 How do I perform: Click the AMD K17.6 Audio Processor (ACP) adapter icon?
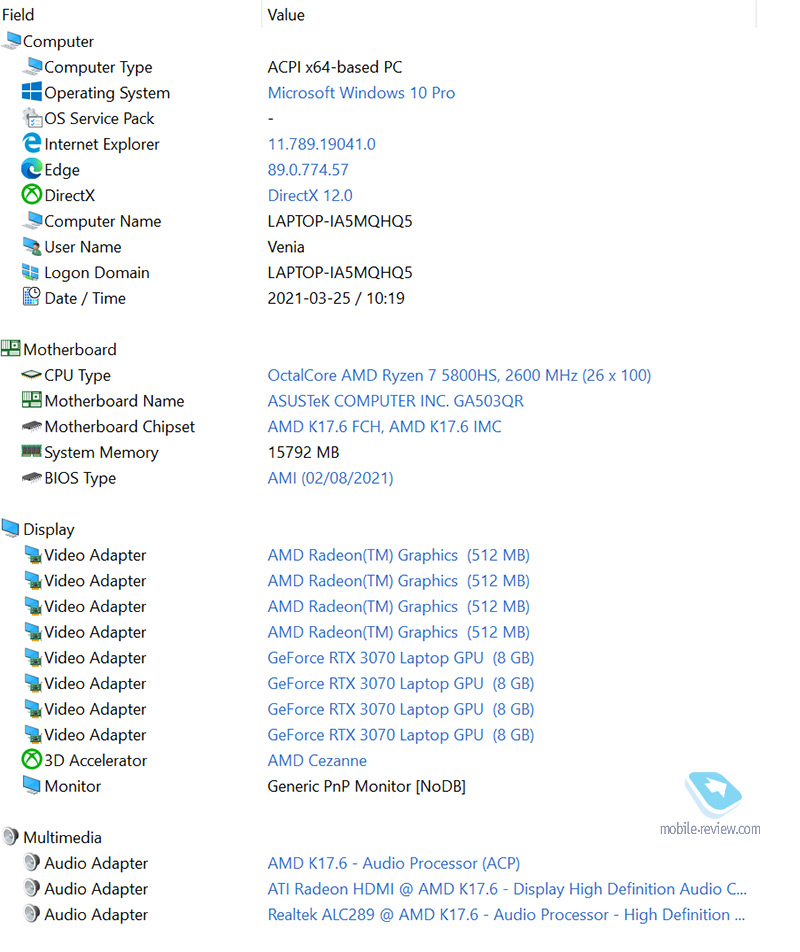point(32,862)
